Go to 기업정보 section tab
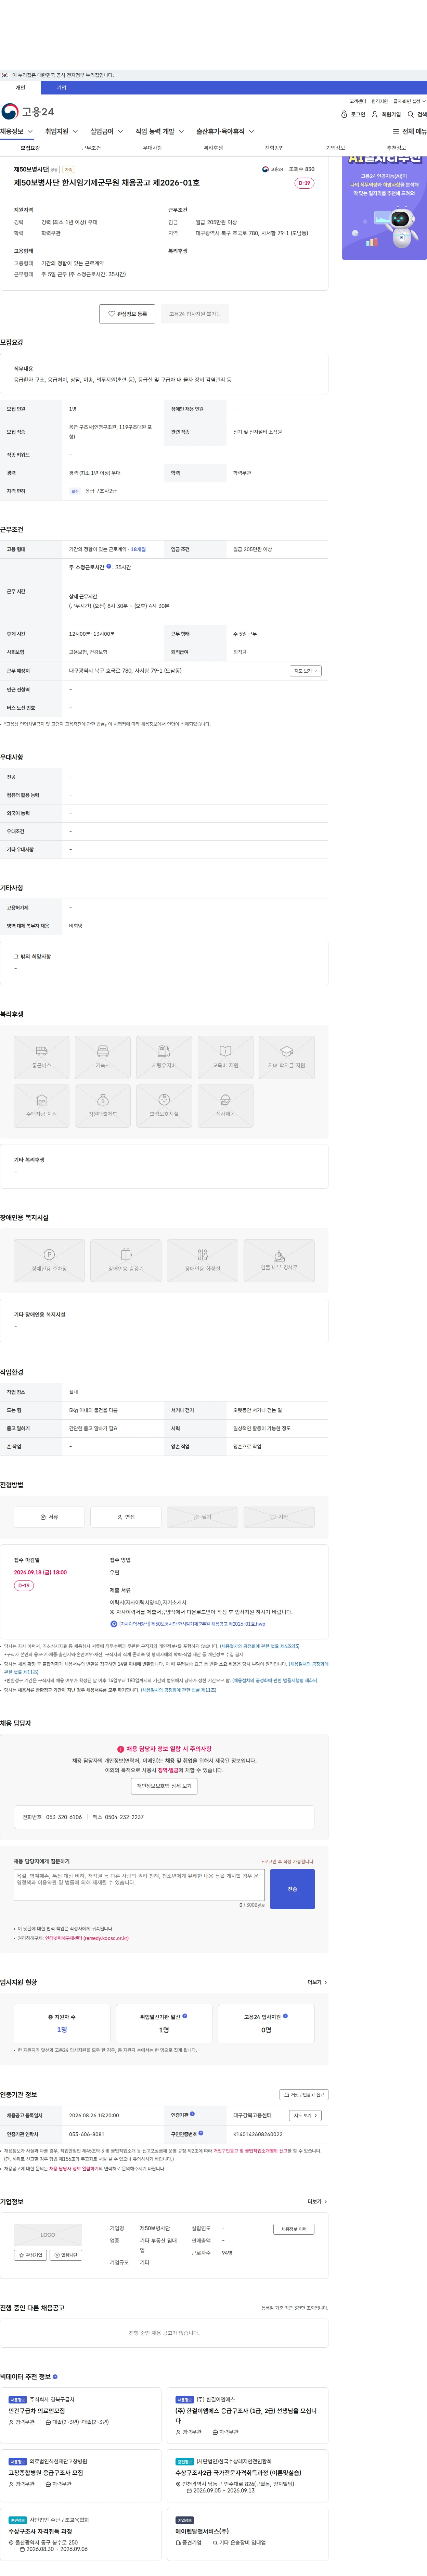Screen dimensions: 427x2576 [335, 148]
